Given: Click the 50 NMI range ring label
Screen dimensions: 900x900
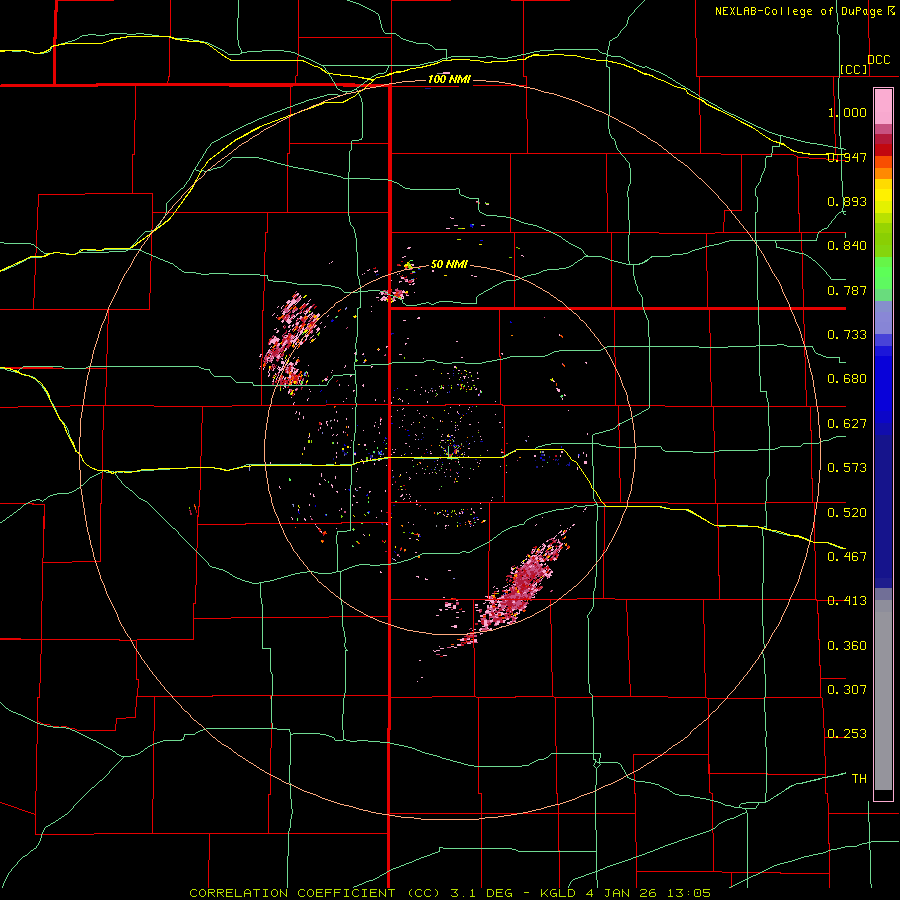Looking at the screenshot, I should coord(449,264).
